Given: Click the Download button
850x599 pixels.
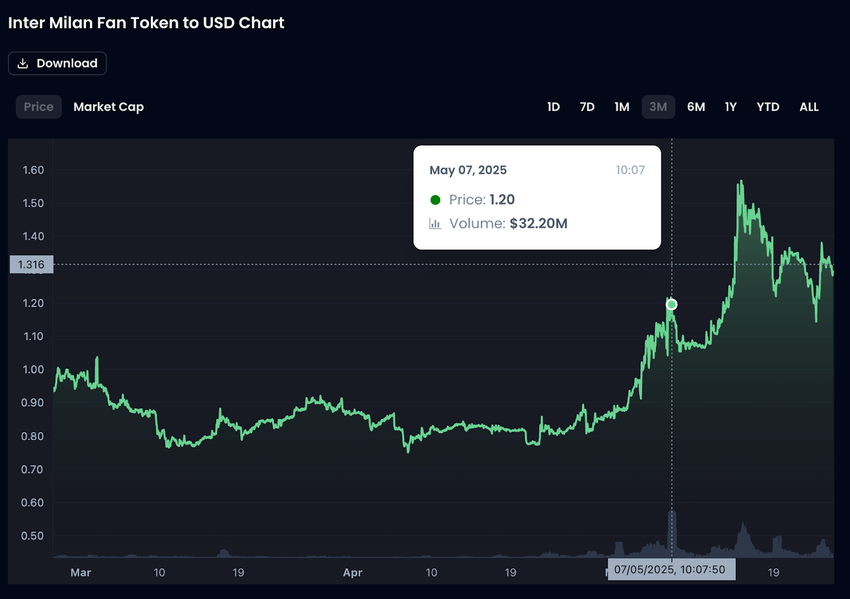Looking at the screenshot, I should (57, 63).
